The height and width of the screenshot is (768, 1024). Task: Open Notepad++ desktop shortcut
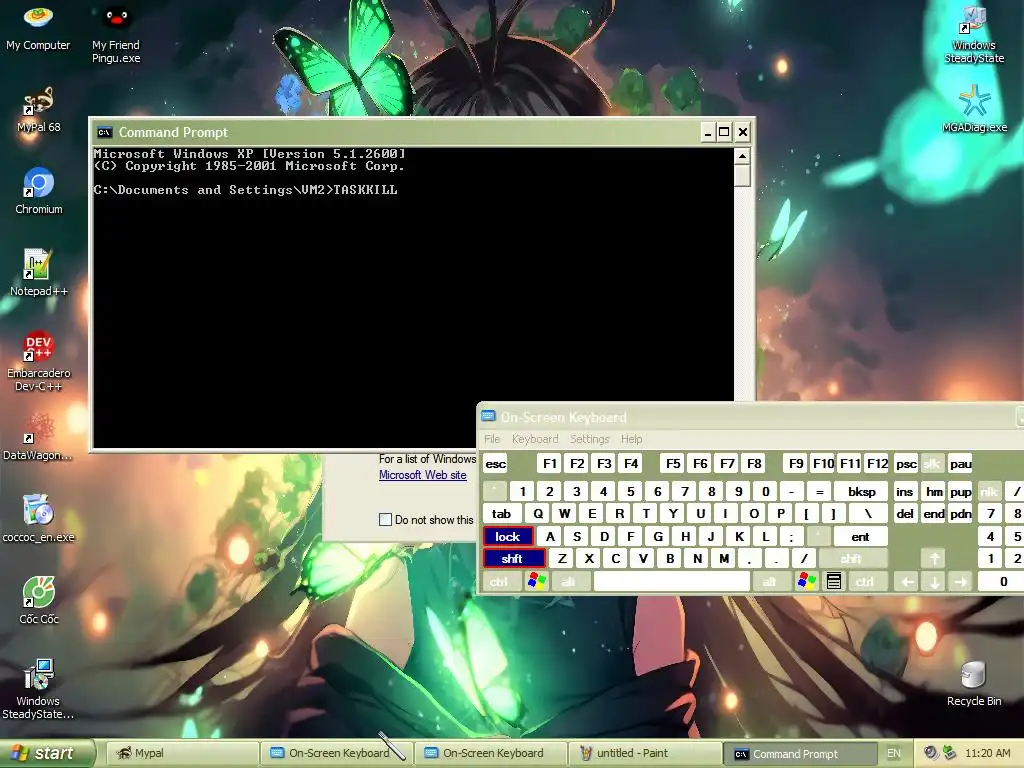pos(38,273)
